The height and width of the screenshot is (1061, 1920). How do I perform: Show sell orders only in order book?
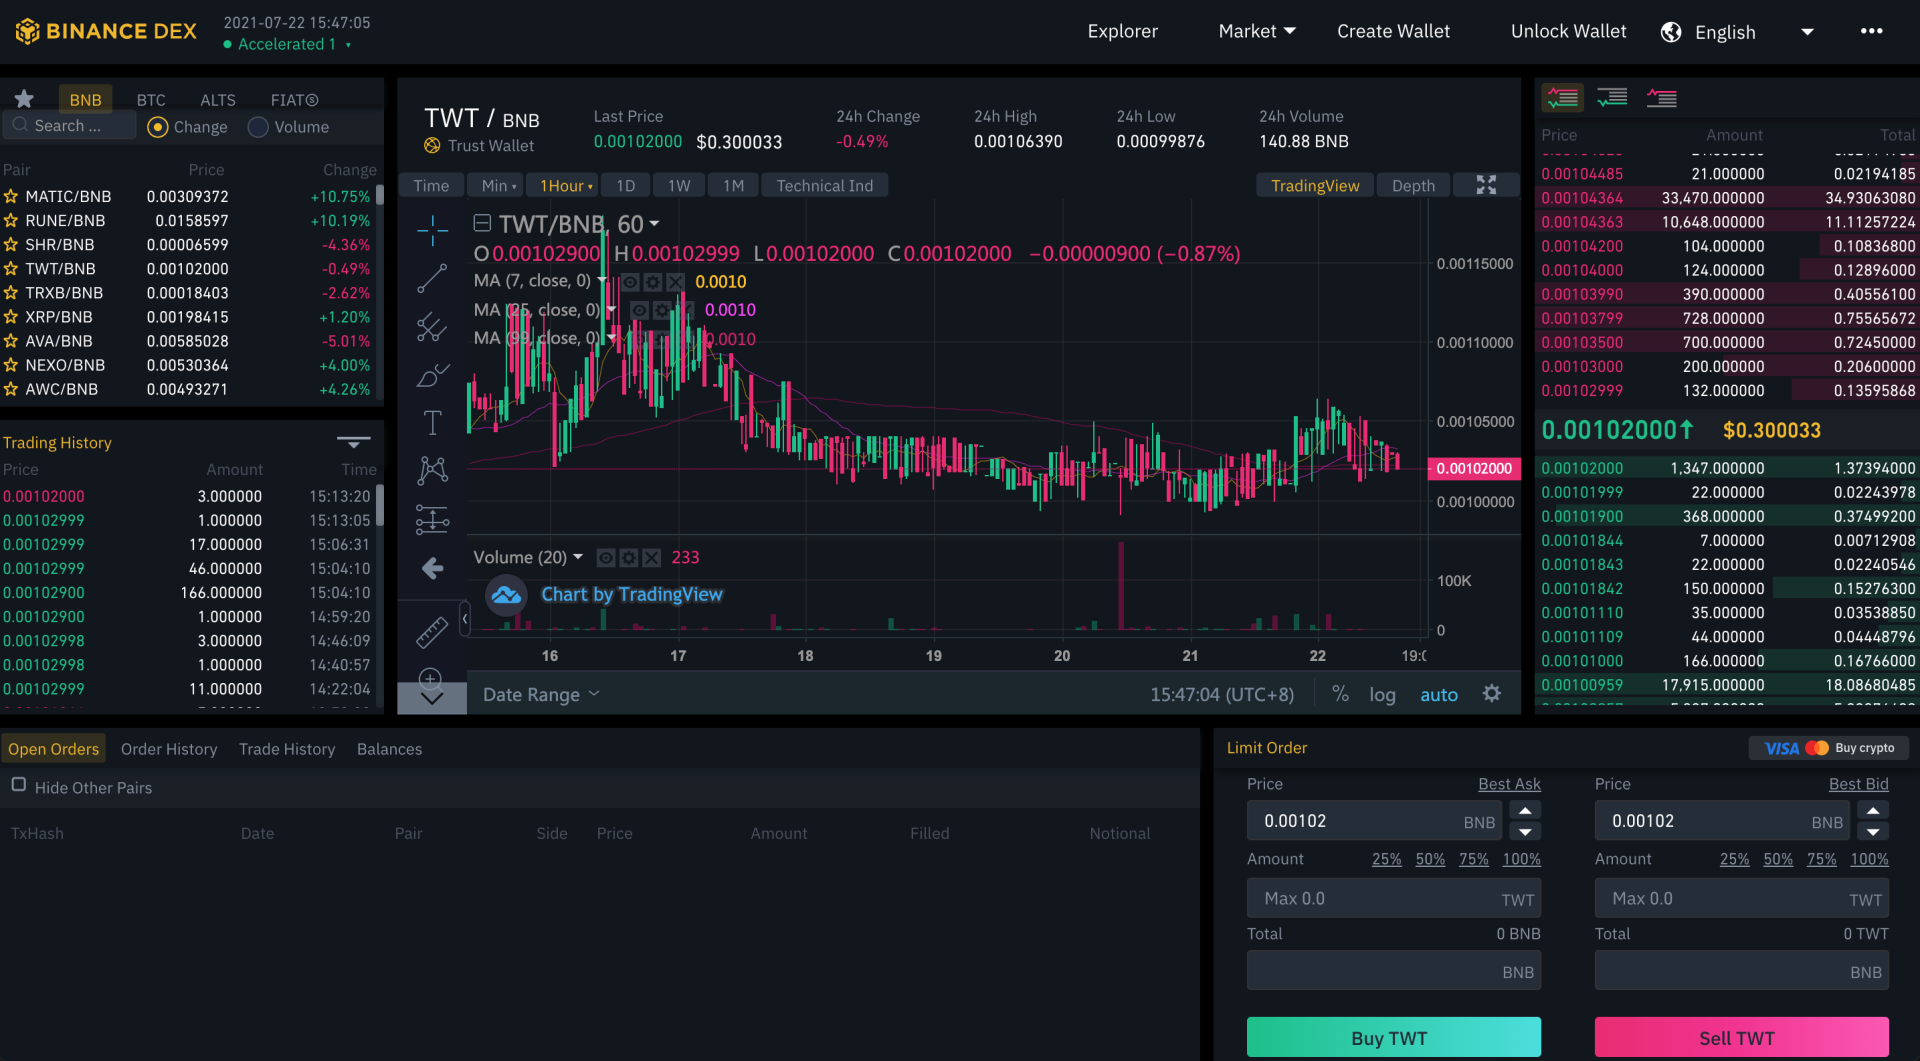(1661, 98)
